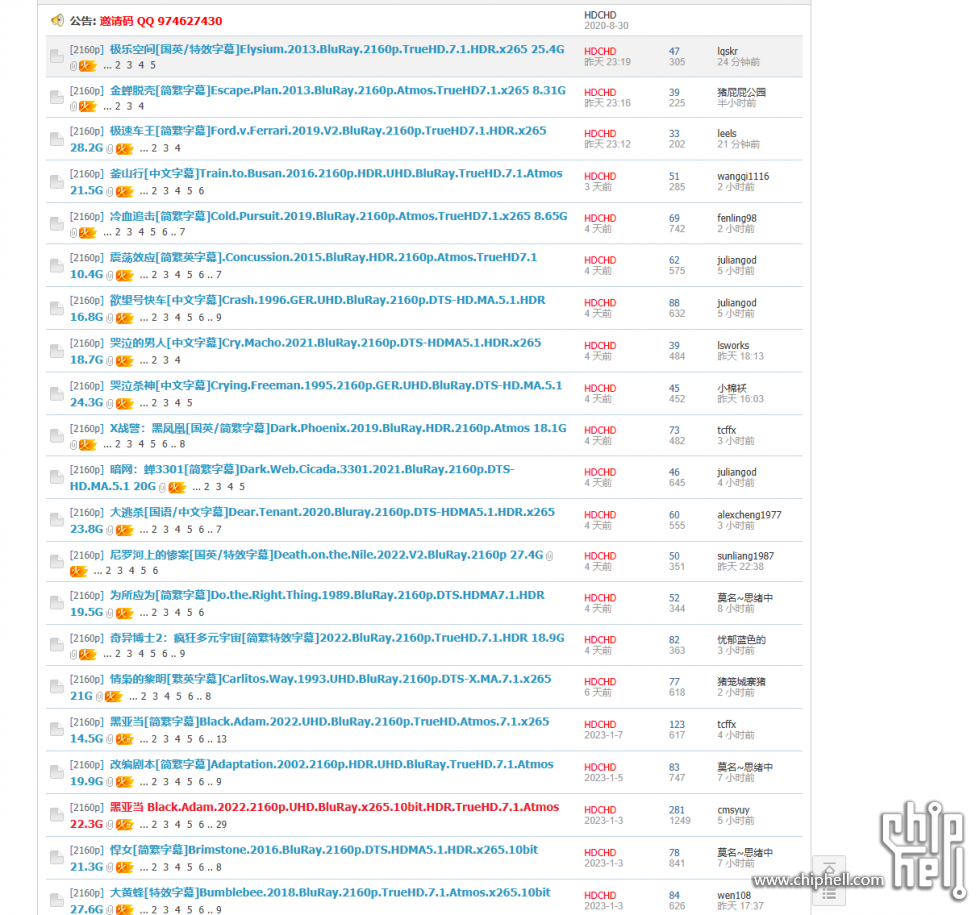Open last poster wangqi1116 profile

tap(743, 176)
